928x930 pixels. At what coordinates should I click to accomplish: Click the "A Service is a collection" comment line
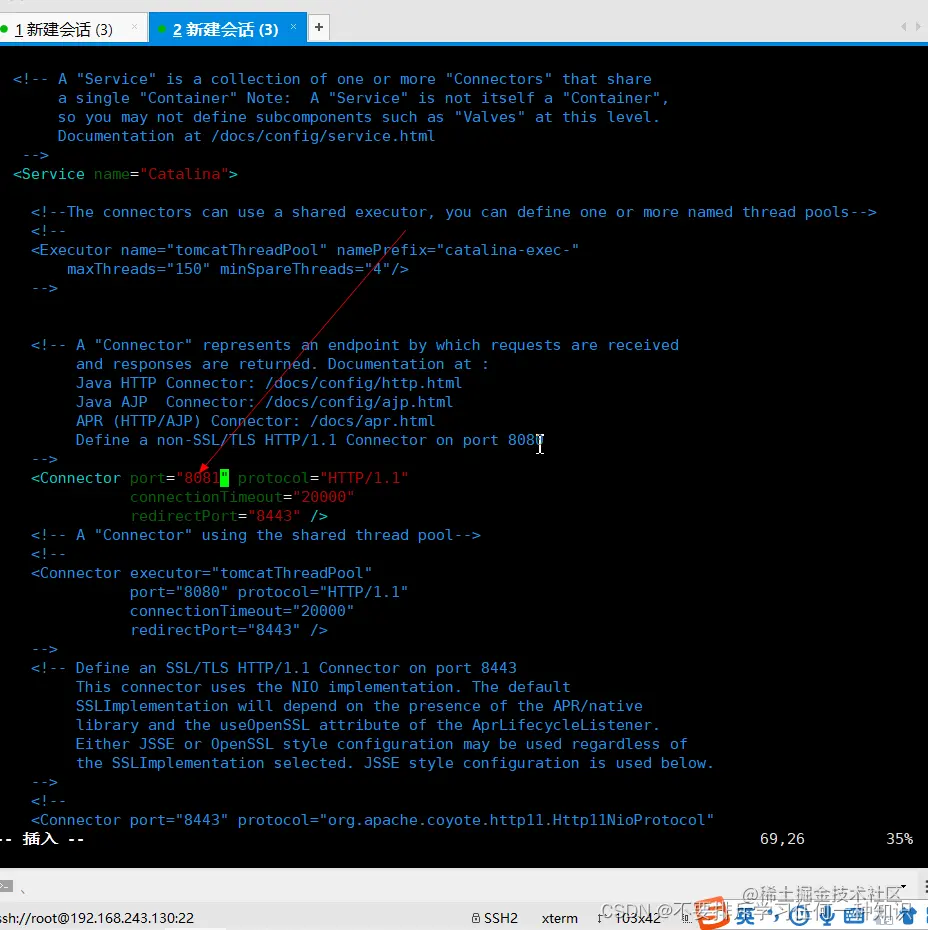point(332,79)
